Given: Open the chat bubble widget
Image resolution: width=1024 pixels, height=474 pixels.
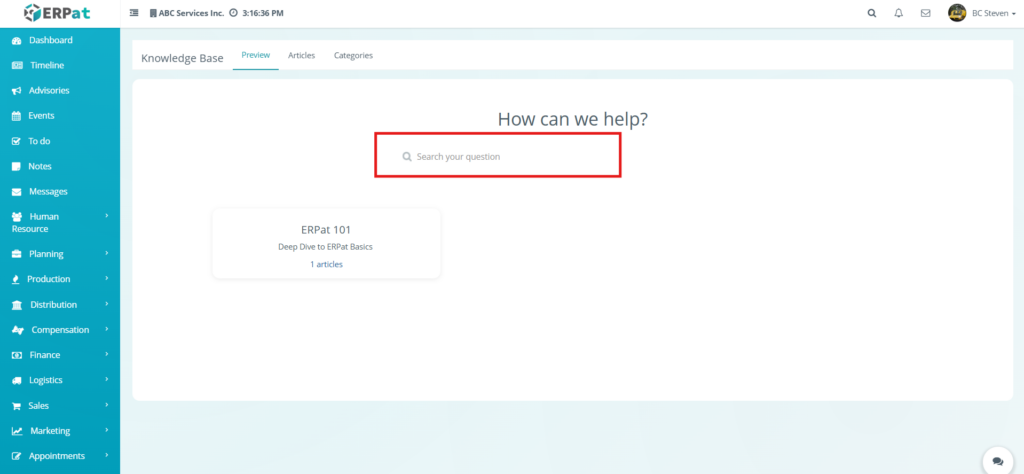Looking at the screenshot, I should 997,461.
